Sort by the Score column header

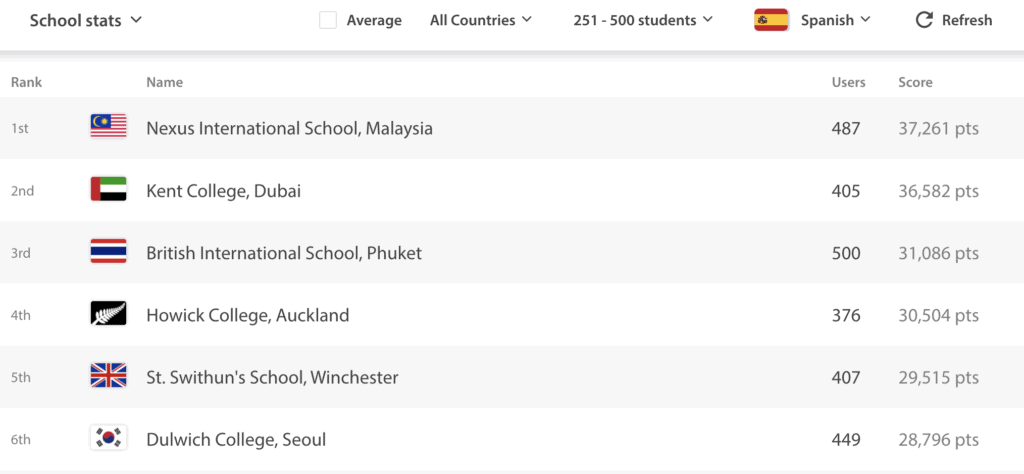[915, 82]
